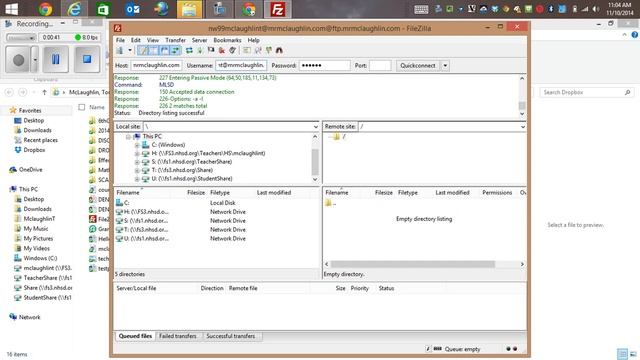Reconnect to the last used server icon
This screenshot has width=640, height=360.
click(232, 51)
